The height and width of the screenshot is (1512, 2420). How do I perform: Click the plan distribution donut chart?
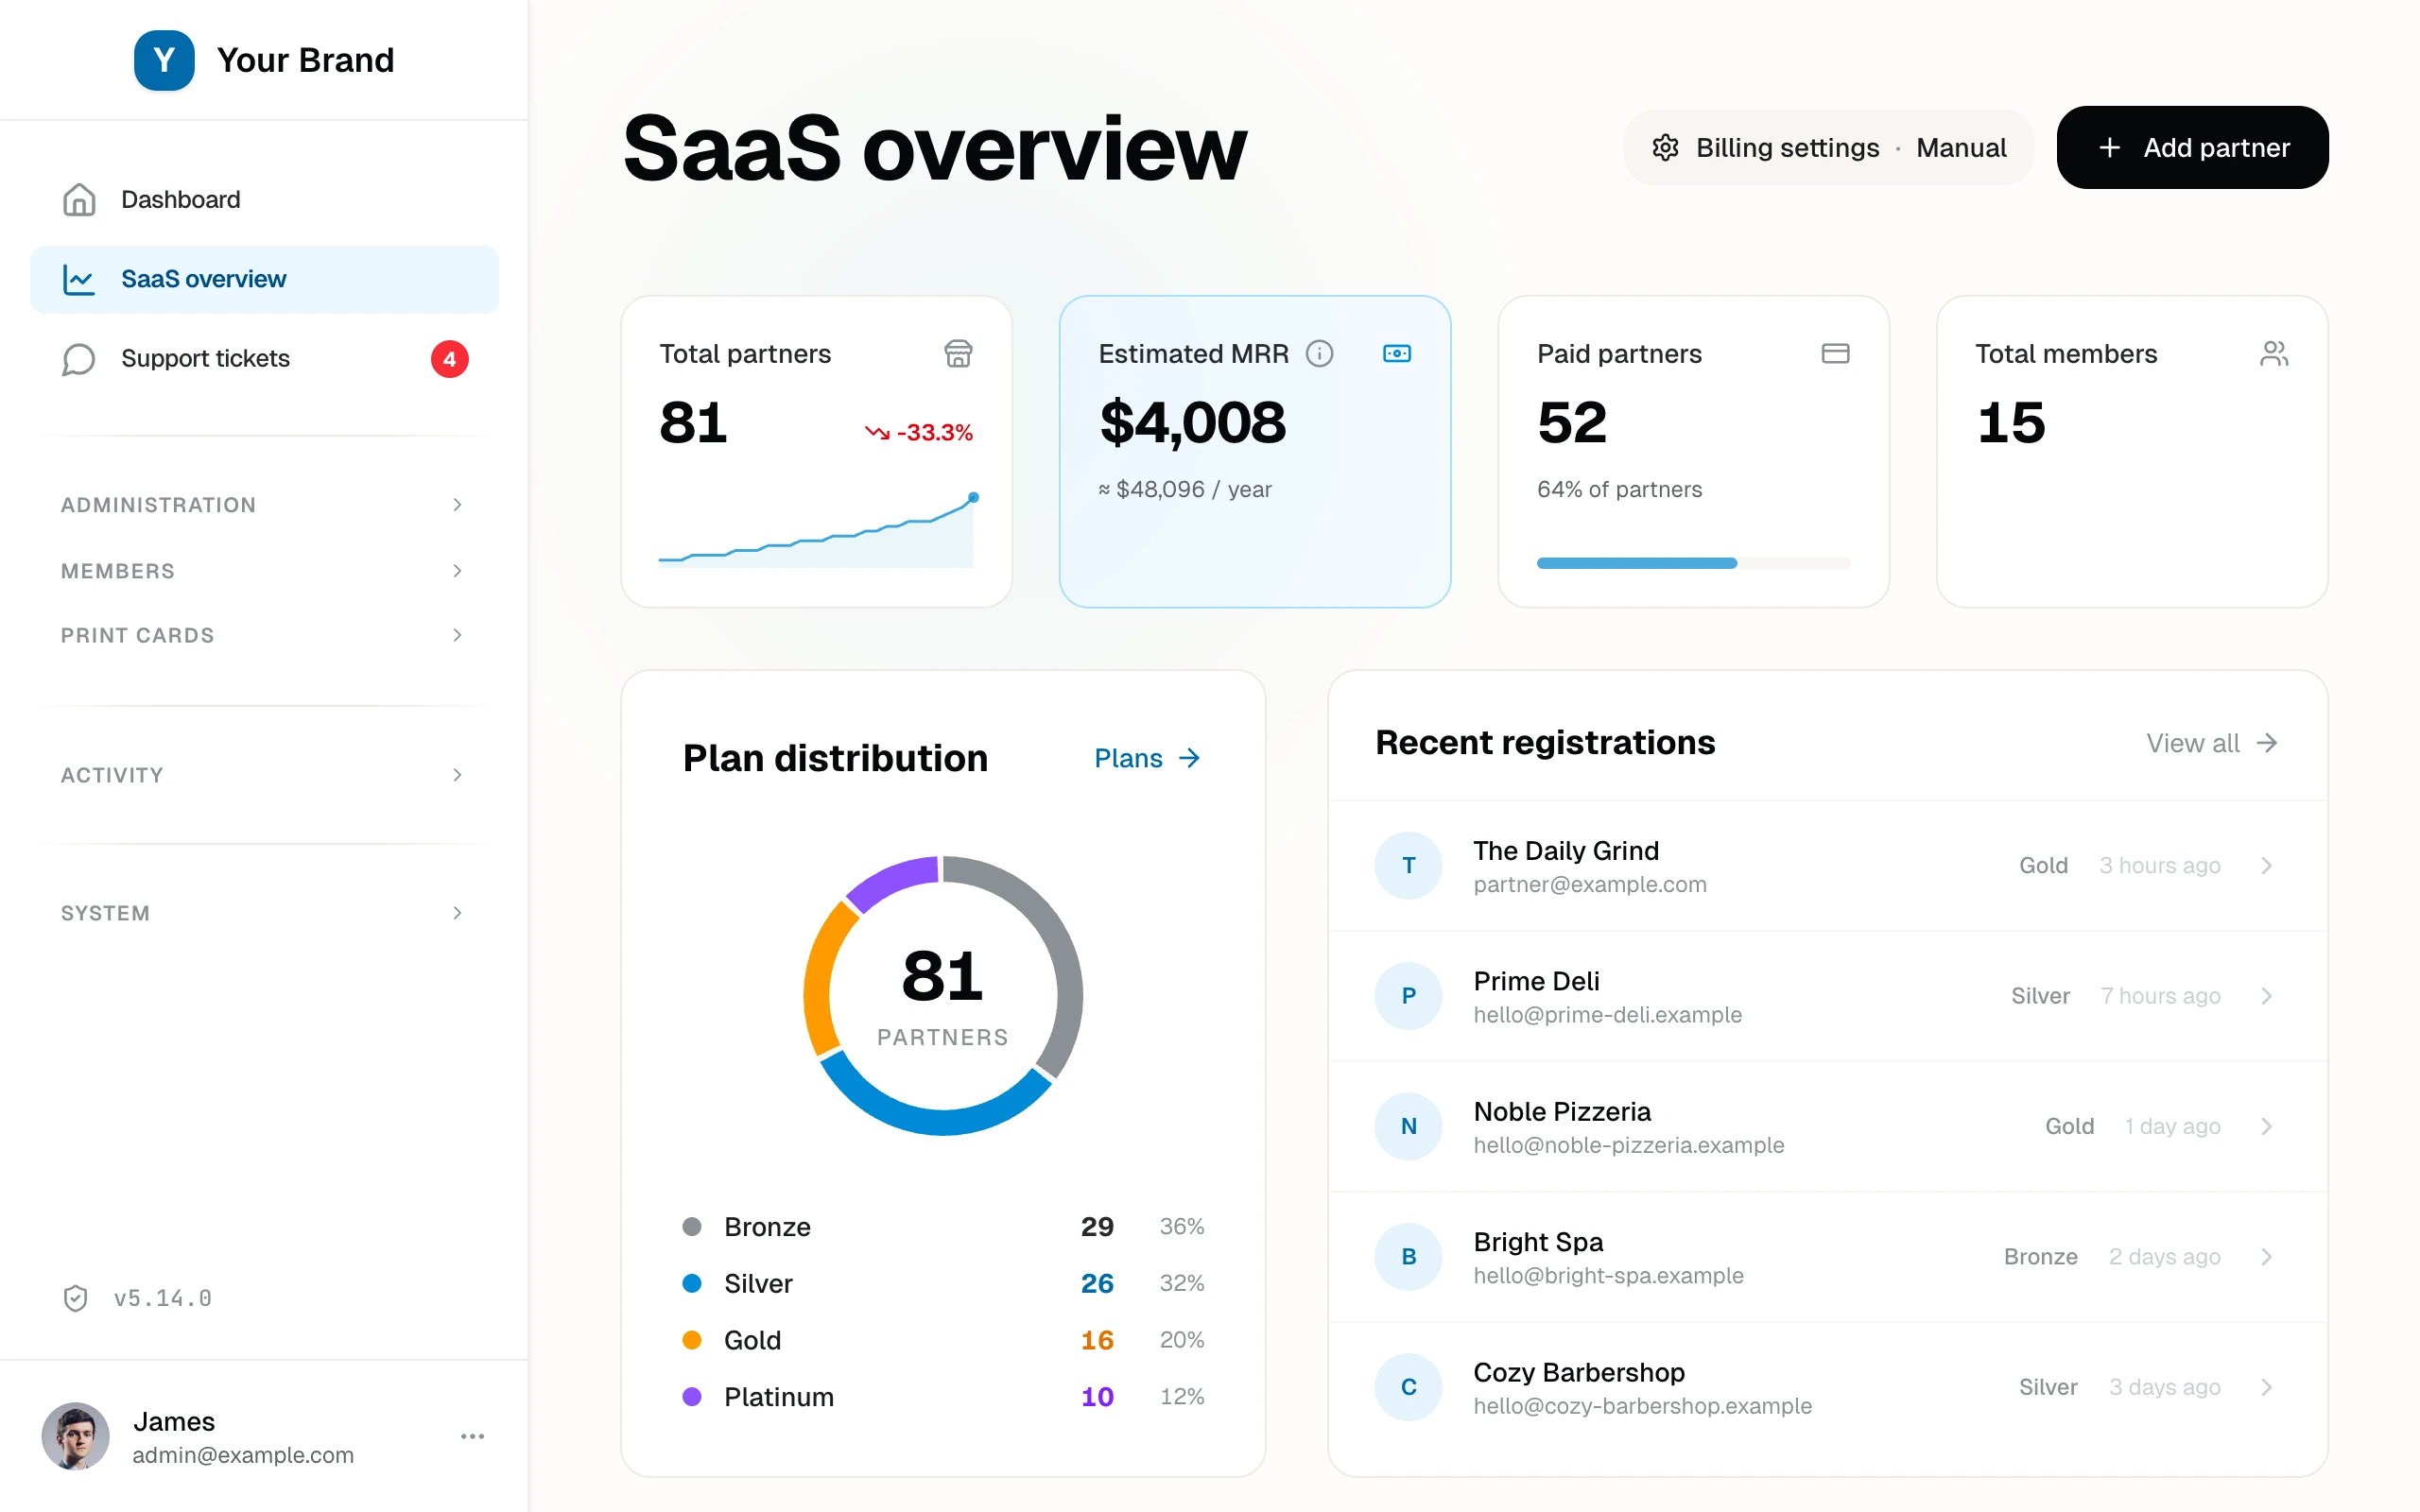click(x=943, y=996)
